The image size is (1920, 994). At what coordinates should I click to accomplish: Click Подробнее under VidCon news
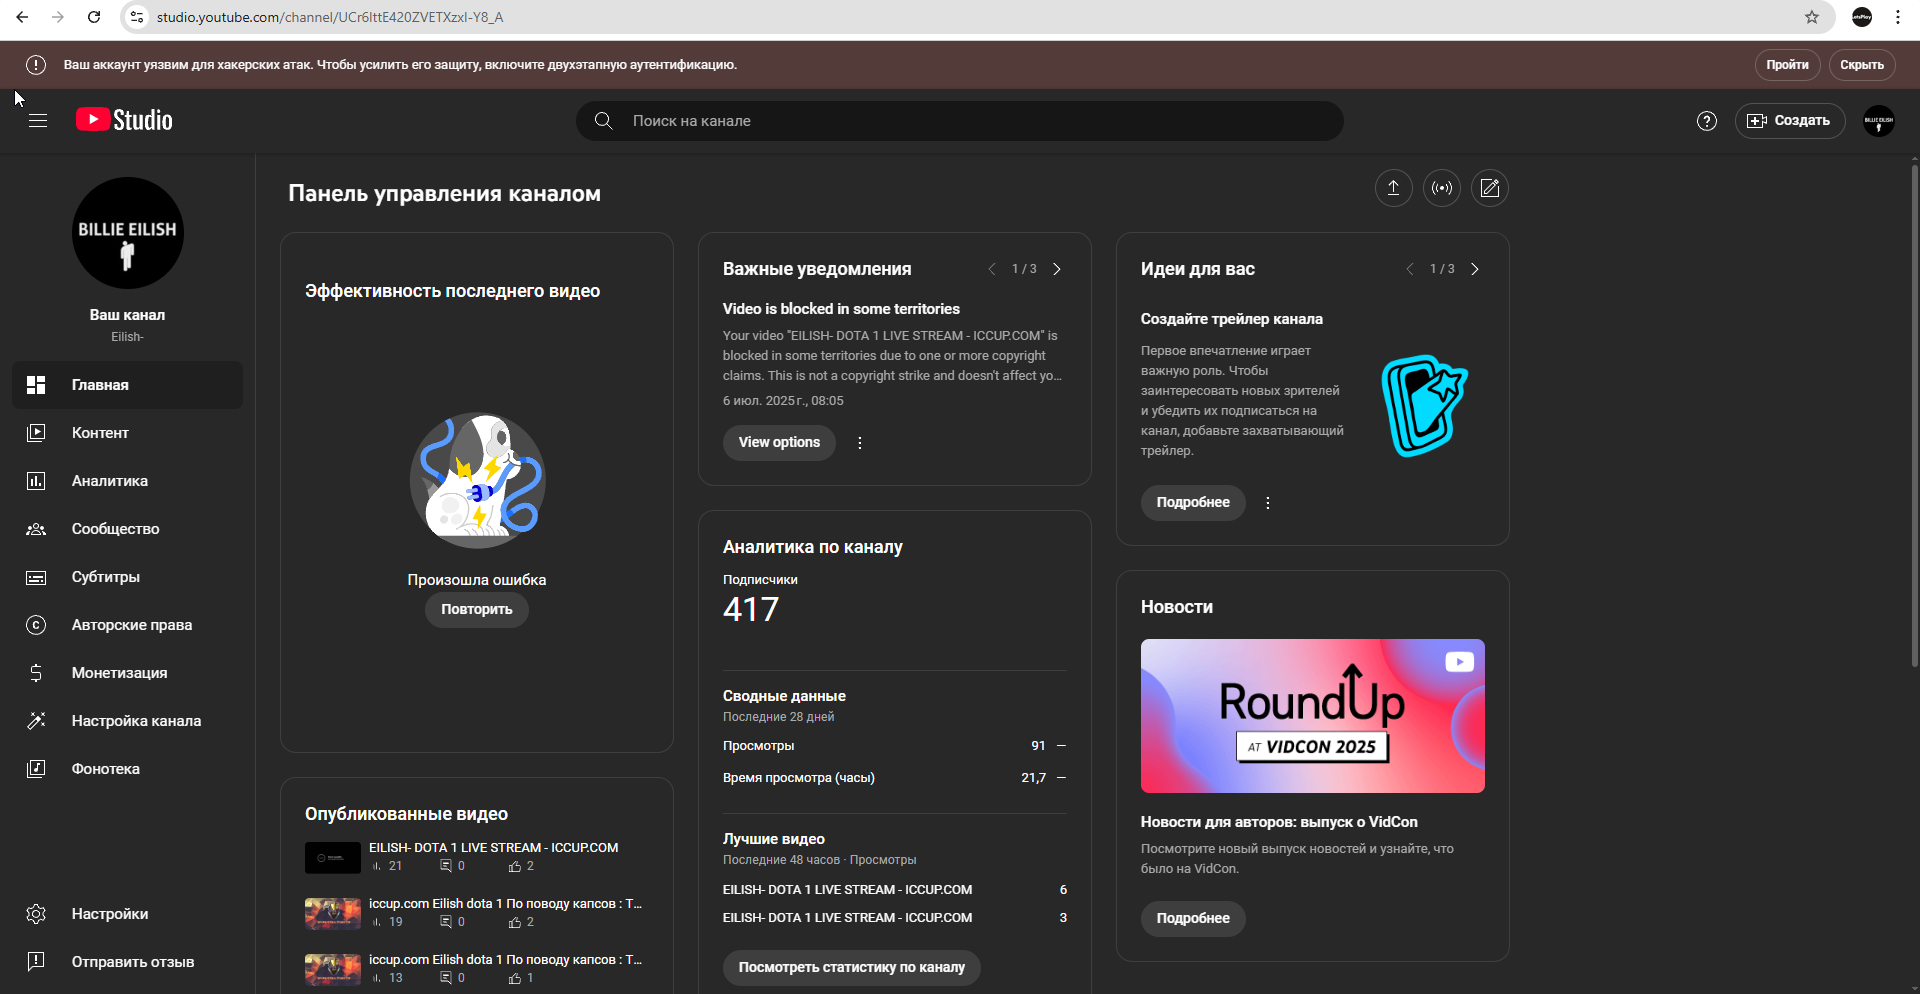1193,919
